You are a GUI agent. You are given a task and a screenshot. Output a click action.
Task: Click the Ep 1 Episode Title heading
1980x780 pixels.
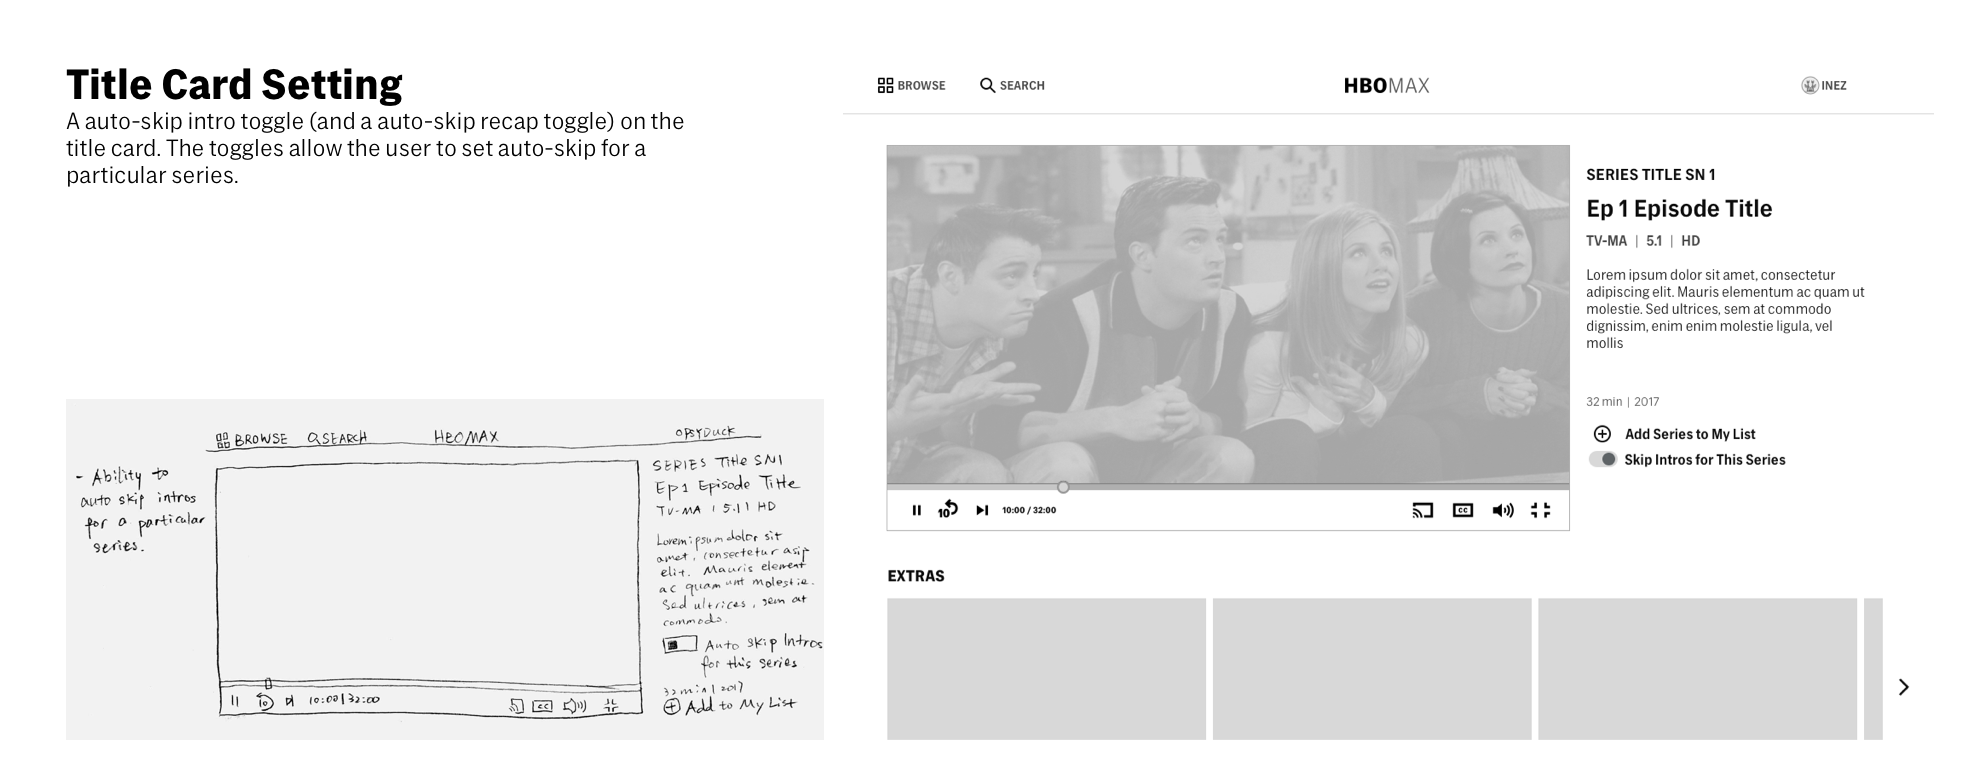click(x=1679, y=209)
